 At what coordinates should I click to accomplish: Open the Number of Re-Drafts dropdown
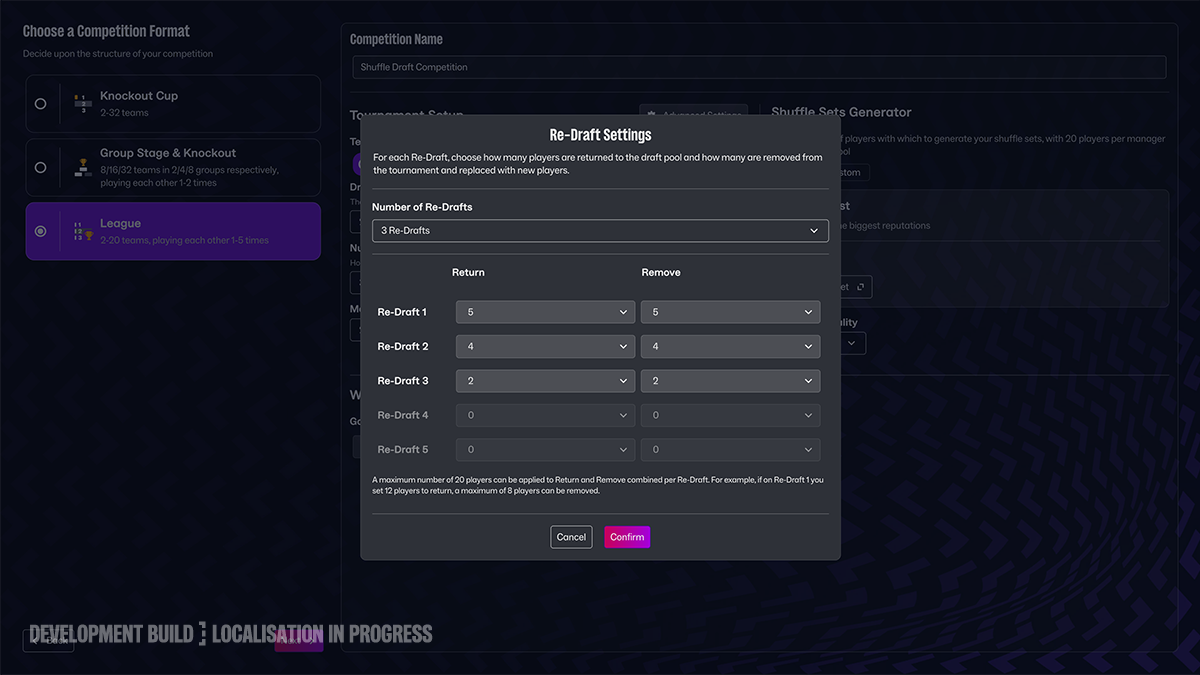pos(600,230)
